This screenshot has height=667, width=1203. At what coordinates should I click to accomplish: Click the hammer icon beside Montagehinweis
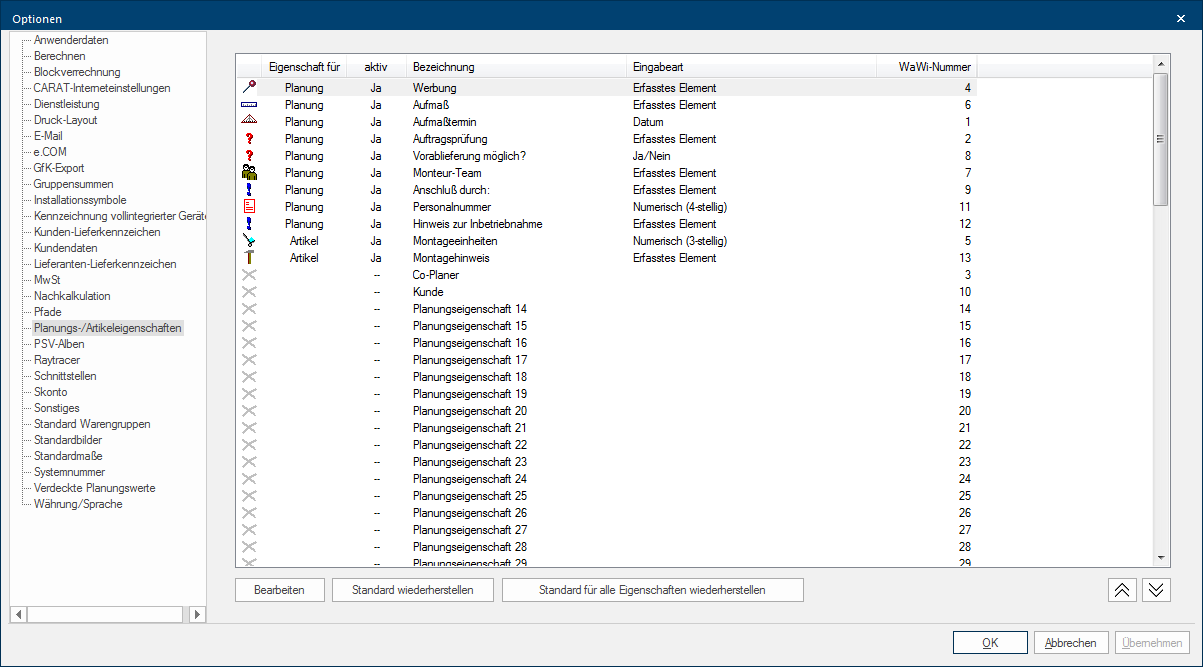(x=250, y=258)
